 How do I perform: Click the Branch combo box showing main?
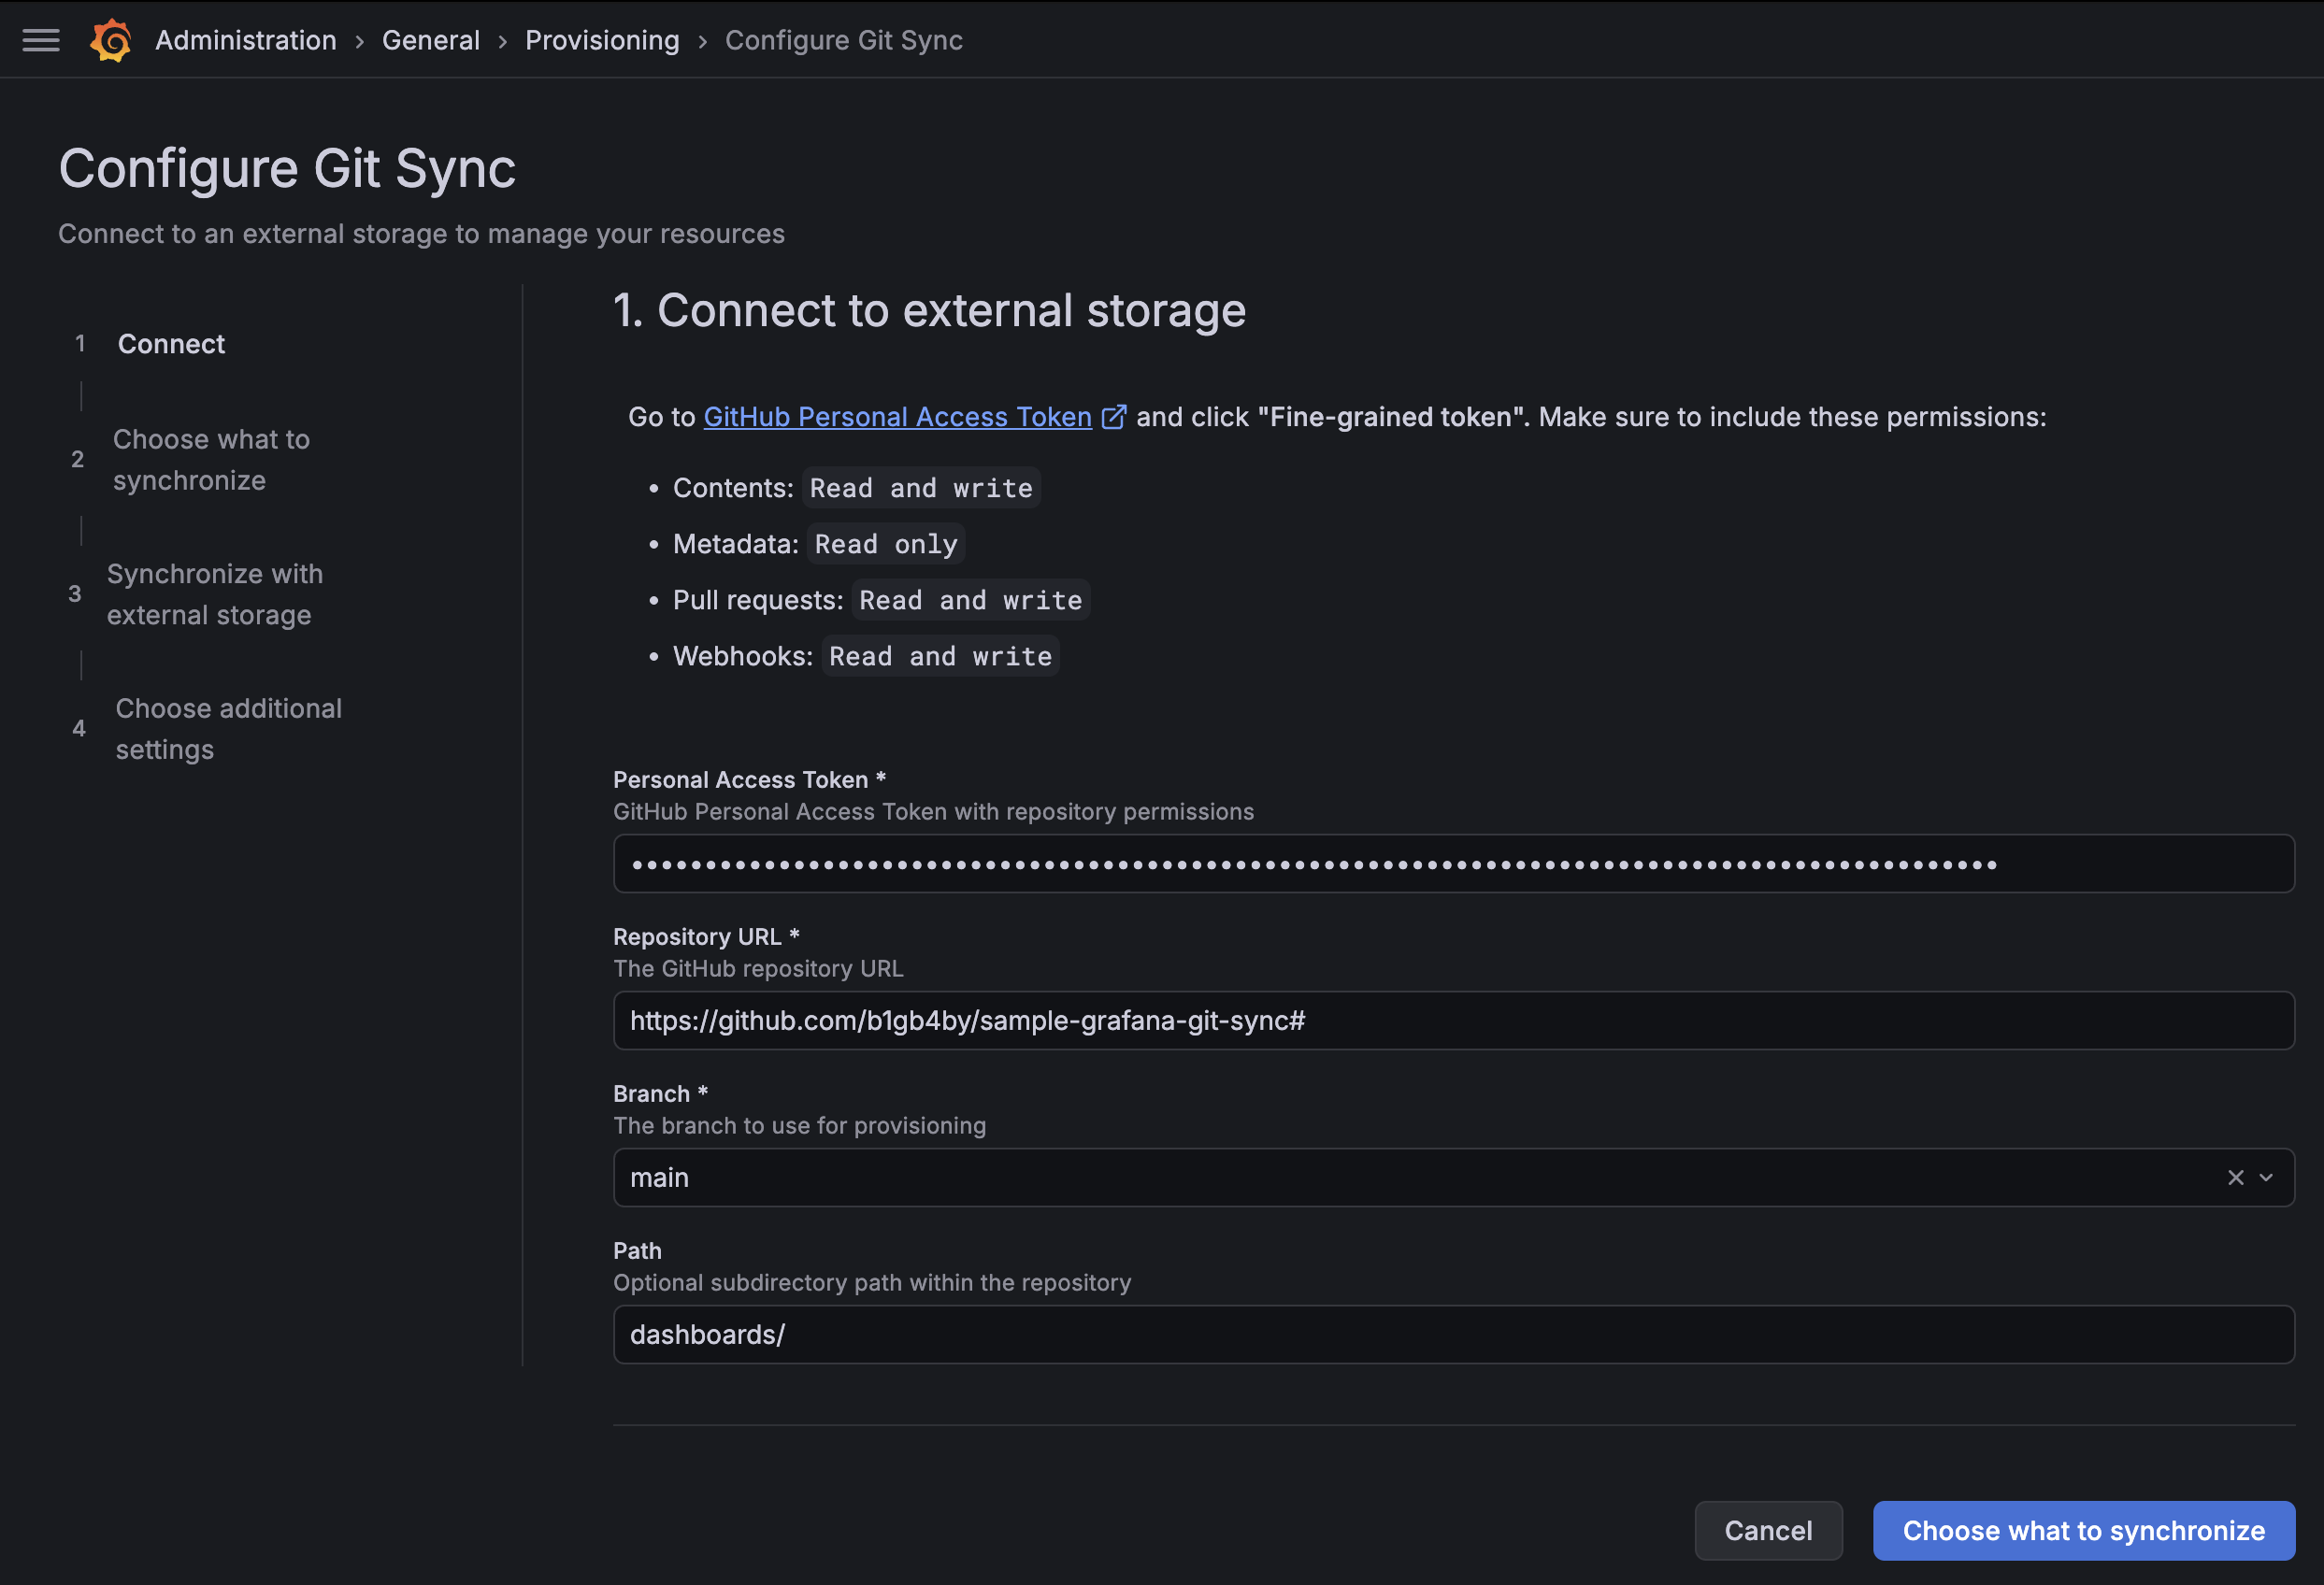click(1400, 1177)
